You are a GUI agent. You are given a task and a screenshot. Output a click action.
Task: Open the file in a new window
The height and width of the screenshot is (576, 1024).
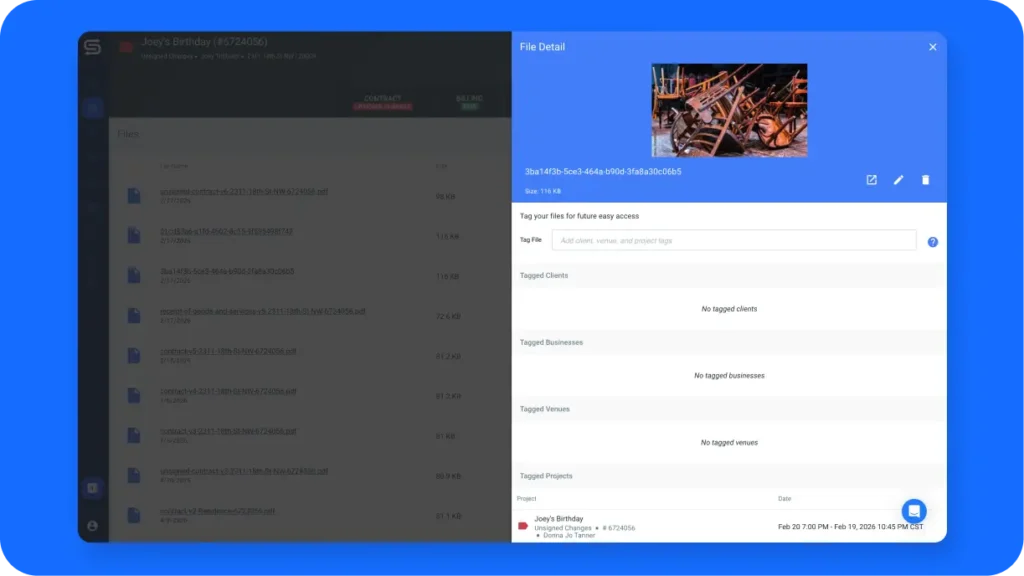pos(871,180)
